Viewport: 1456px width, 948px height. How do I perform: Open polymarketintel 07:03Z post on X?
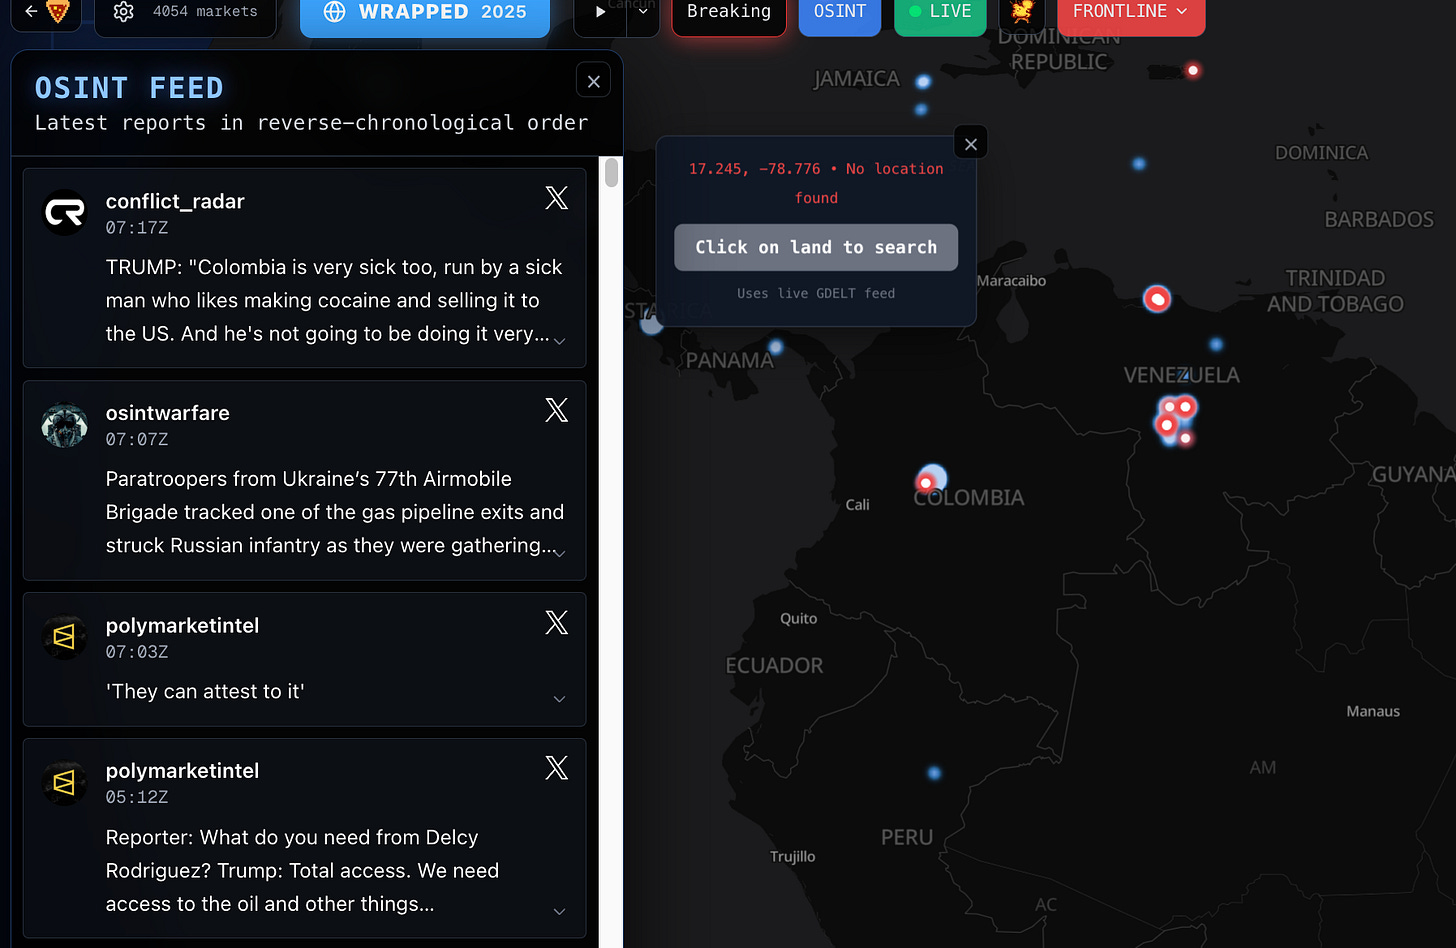(x=557, y=623)
